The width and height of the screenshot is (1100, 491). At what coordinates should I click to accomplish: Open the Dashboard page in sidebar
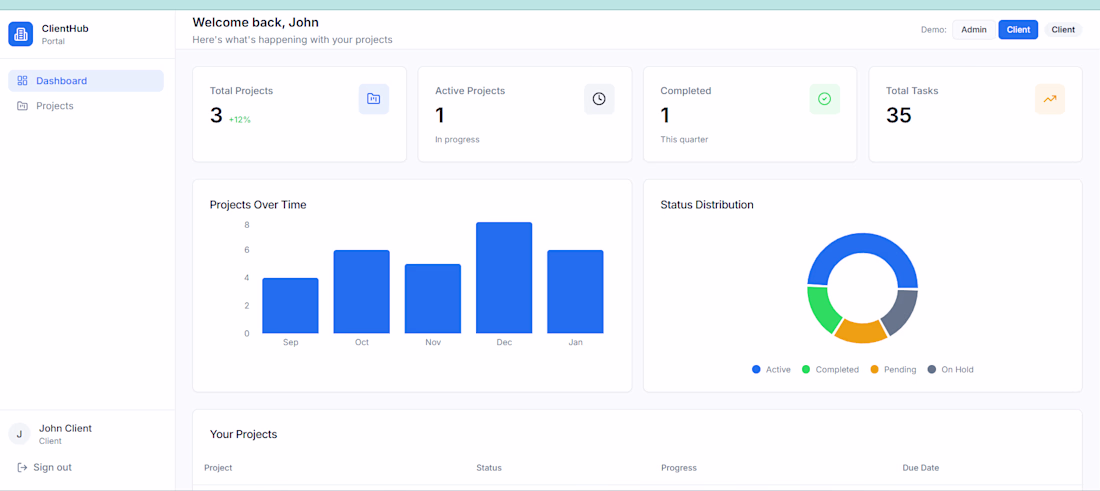pyautogui.click(x=86, y=81)
